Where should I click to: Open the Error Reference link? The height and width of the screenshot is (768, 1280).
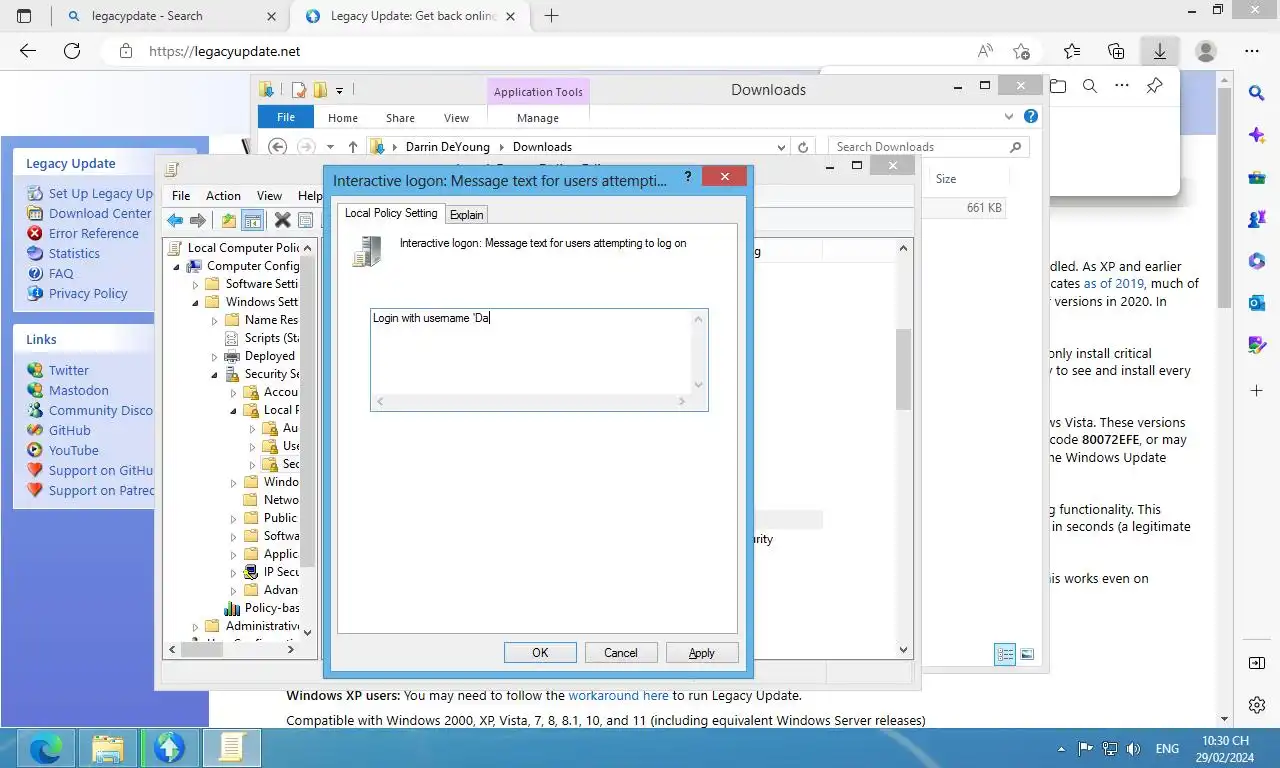tap(94, 233)
